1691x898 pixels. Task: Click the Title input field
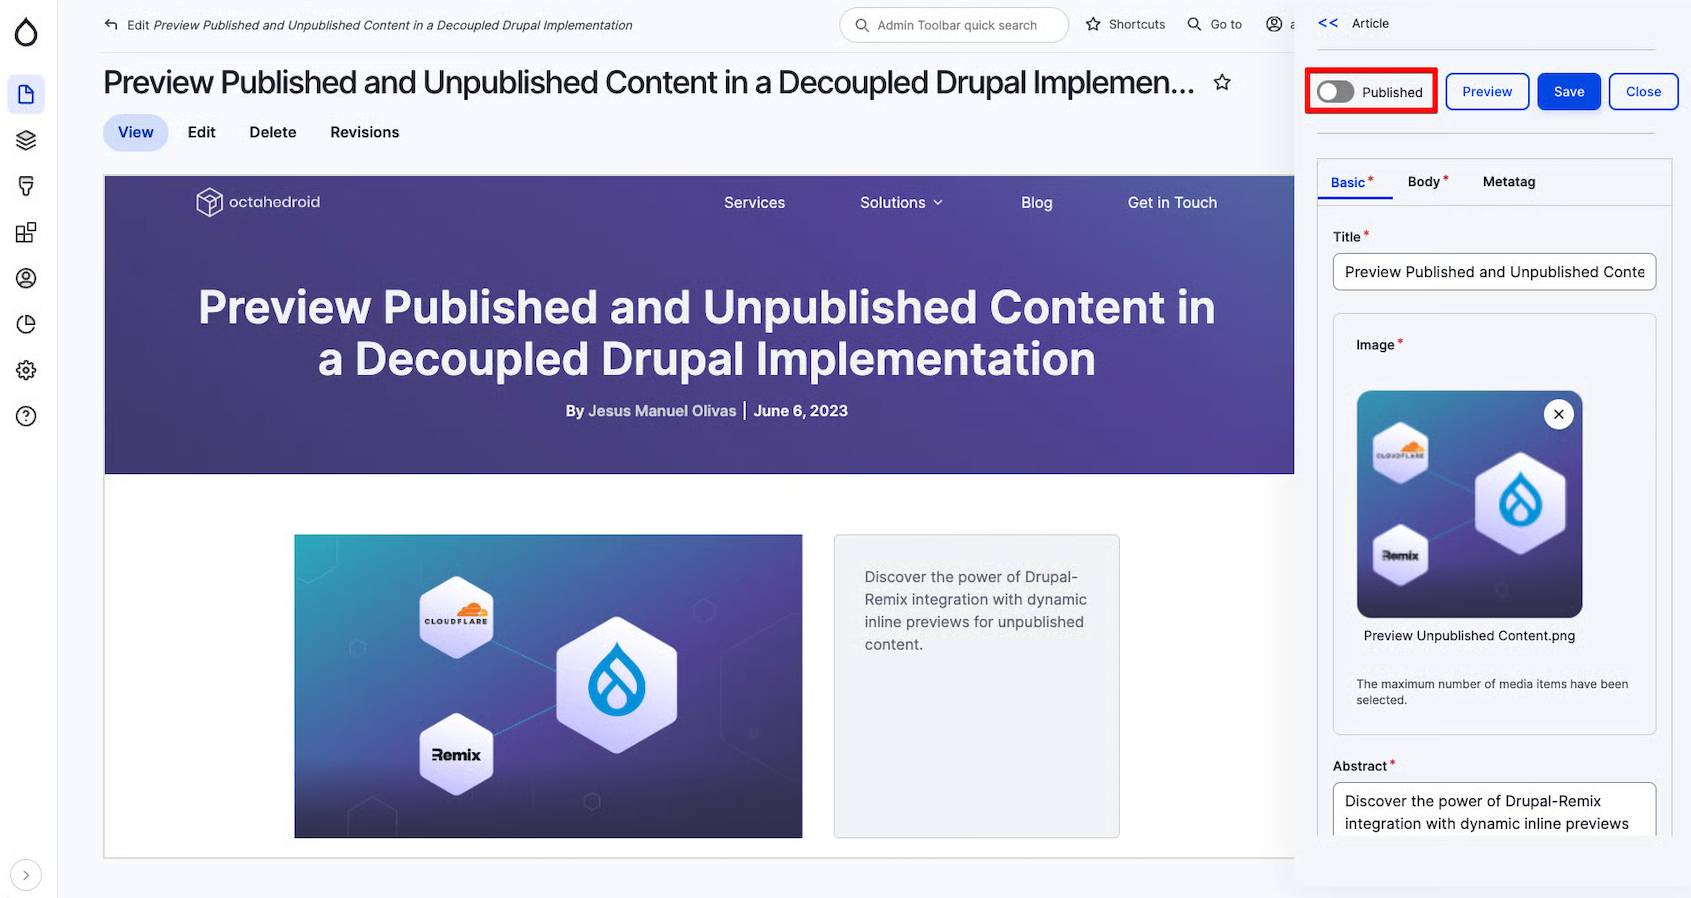tap(1494, 272)
